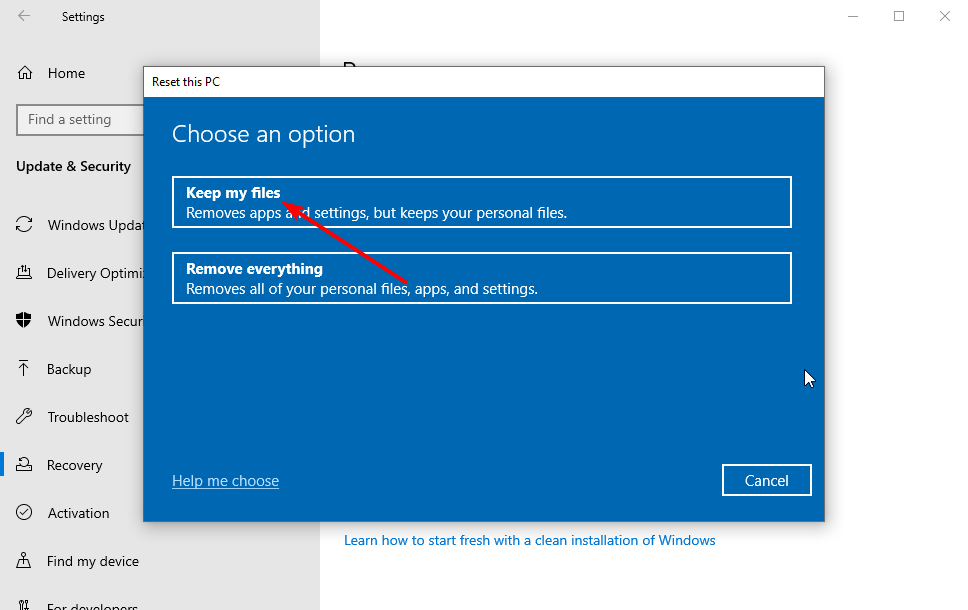Focus the Find a setting search box

[80, 119]
